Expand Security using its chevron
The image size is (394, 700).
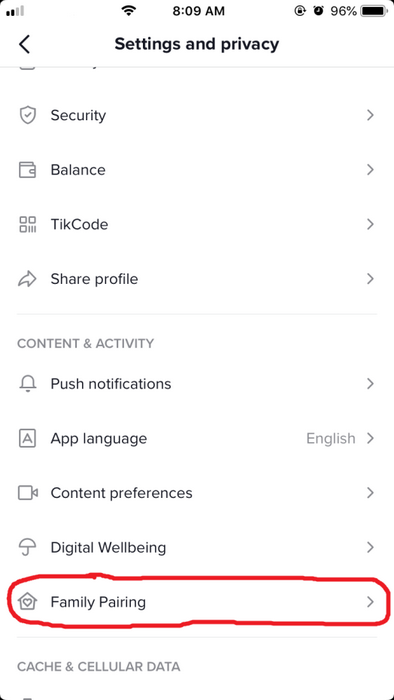click(x=370, y=115)
